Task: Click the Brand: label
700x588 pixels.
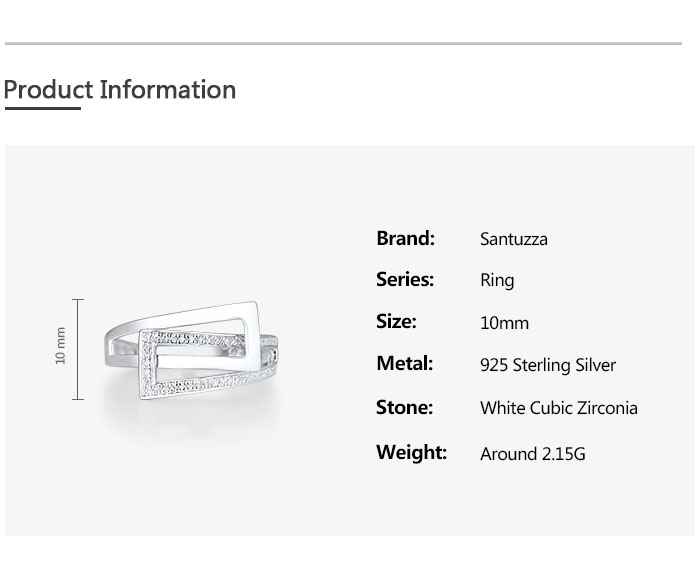Action: (x=405, y=238)
